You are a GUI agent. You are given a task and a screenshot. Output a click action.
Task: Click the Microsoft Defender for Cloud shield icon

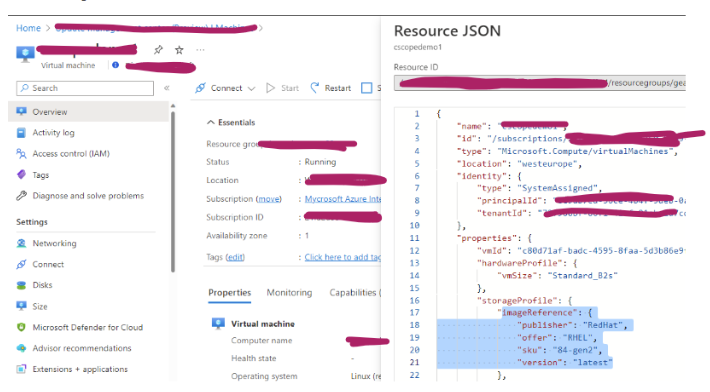(x=21, y=327)
